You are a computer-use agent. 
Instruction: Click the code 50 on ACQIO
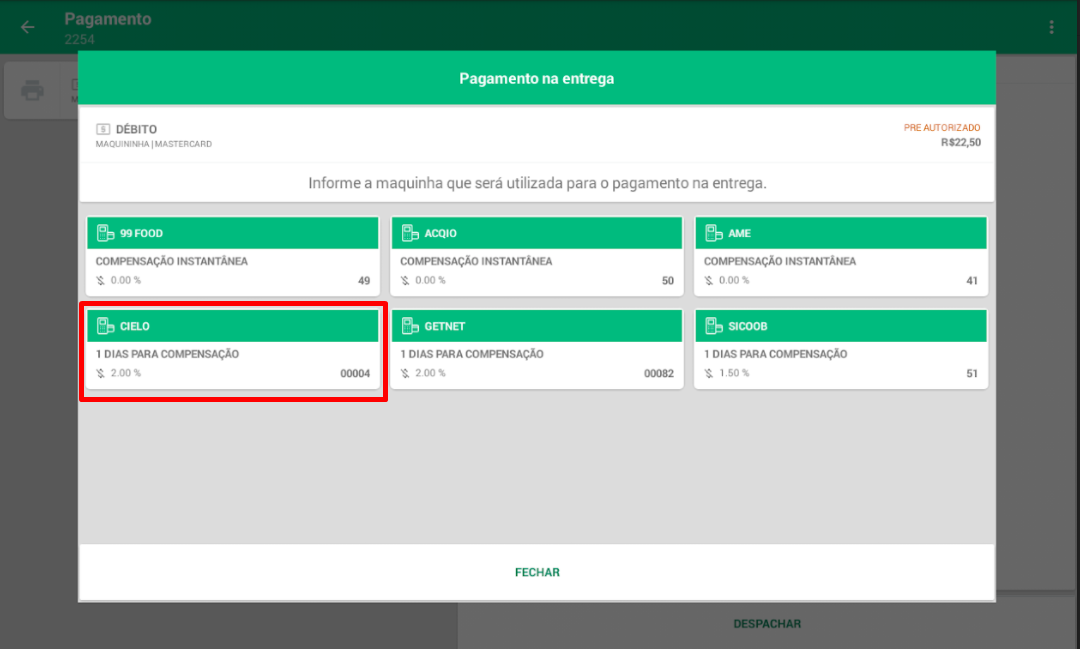667,280
